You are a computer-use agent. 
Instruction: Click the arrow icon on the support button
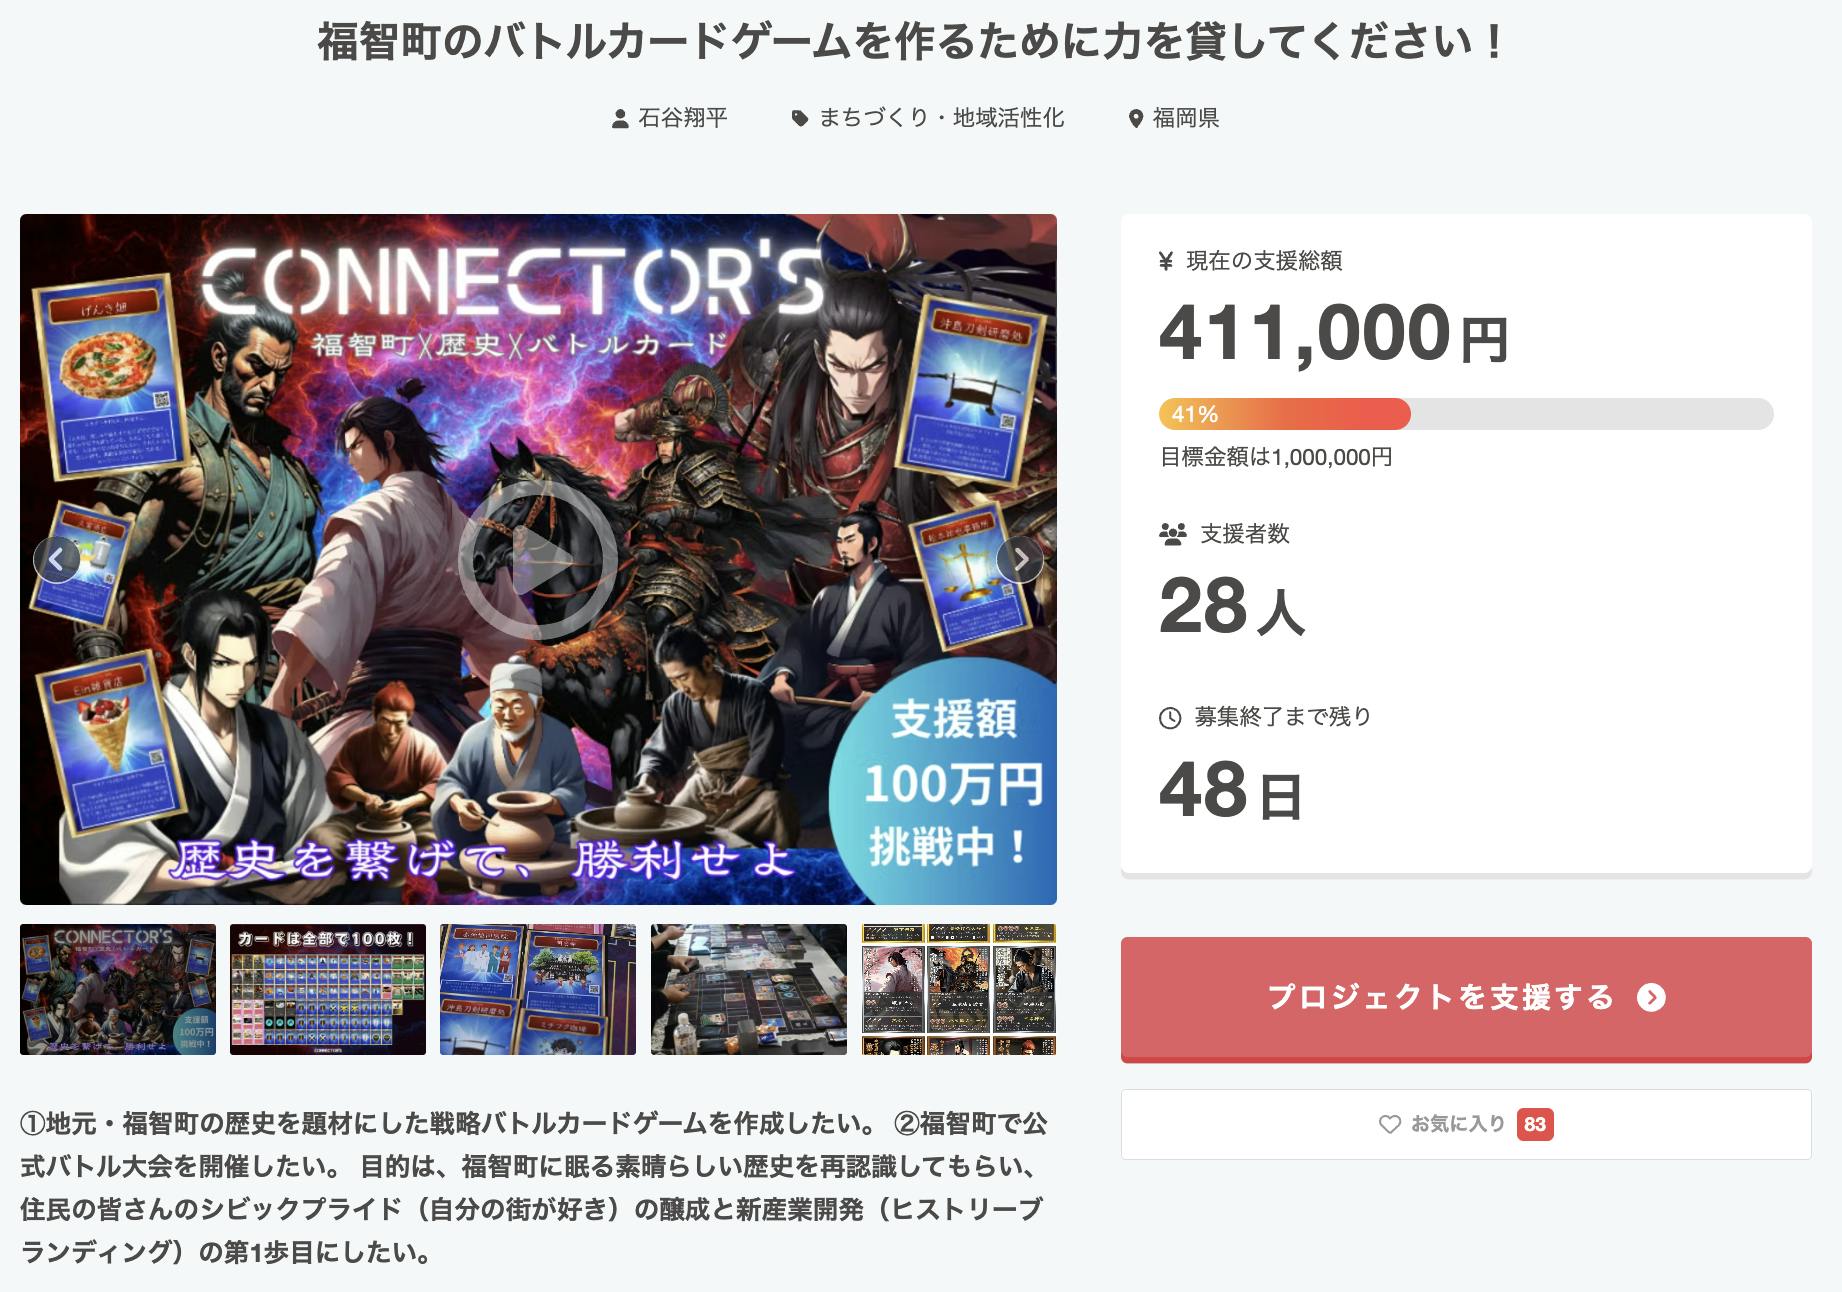[x=1651, y=997]
